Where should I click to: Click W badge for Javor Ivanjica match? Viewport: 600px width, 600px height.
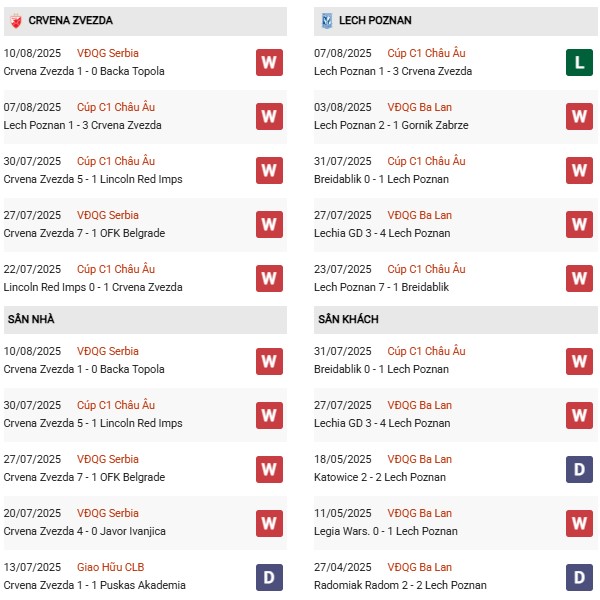pos(268,522)
